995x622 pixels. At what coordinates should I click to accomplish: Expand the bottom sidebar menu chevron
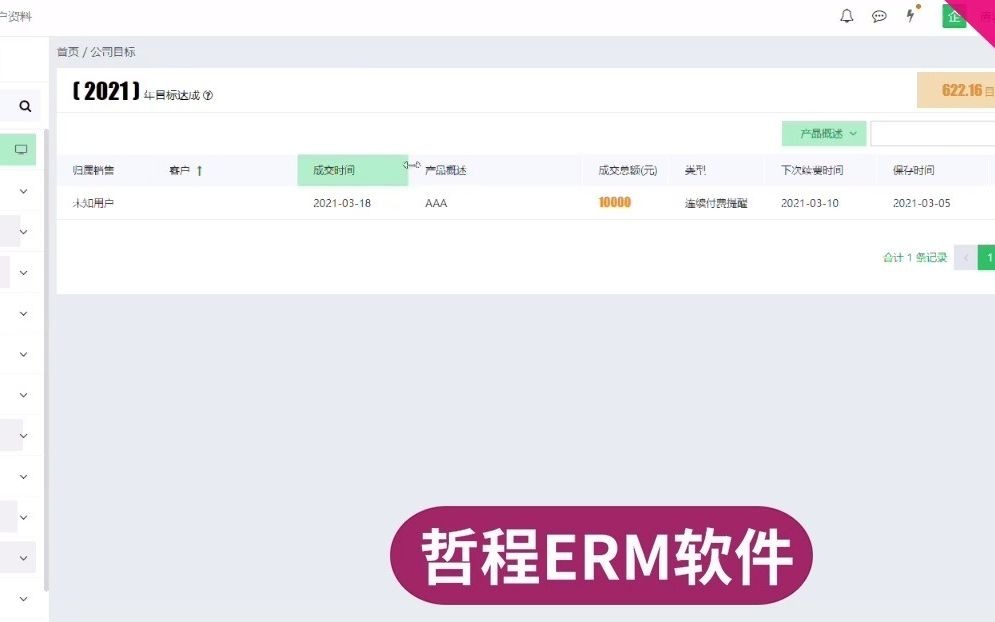coord(22,598)
